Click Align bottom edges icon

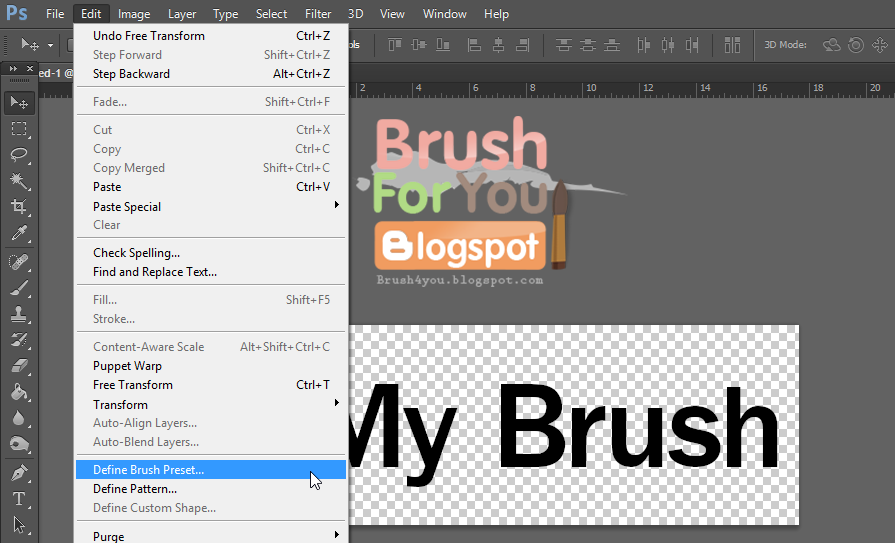point(442,45)
